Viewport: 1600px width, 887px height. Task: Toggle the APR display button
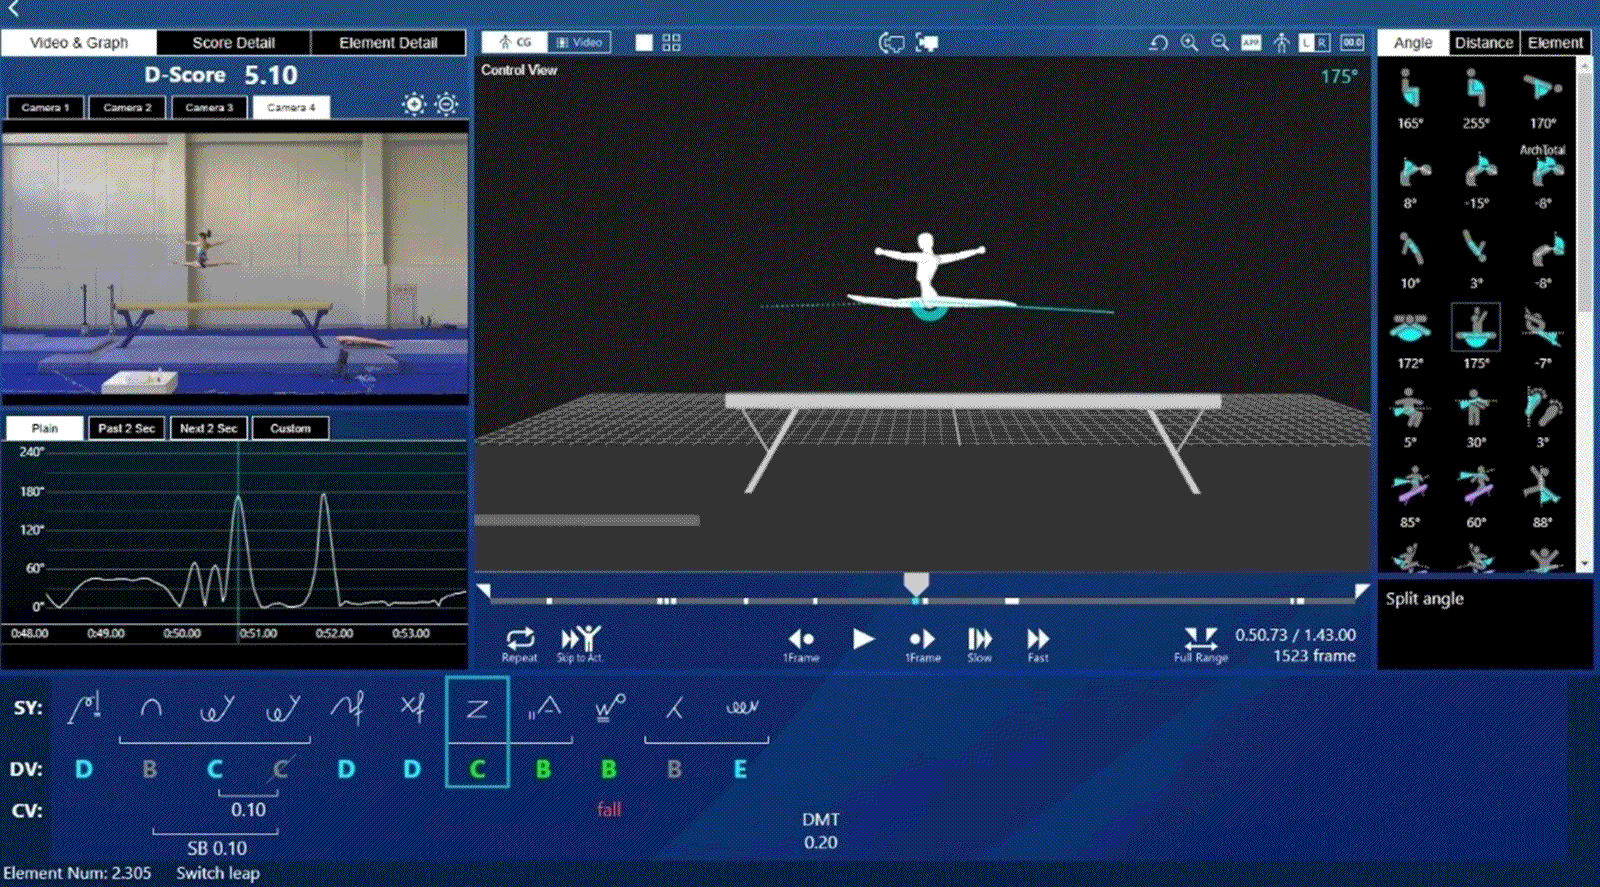[x=1251, y=43]
